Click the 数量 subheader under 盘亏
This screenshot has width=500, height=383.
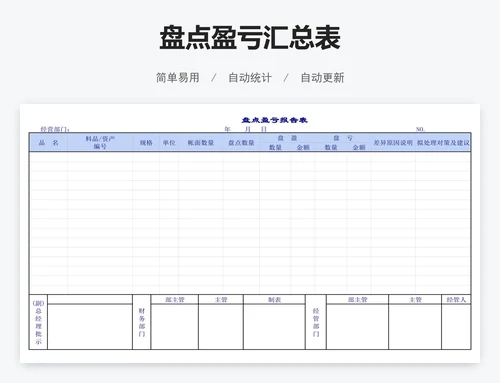pos(331,147)
